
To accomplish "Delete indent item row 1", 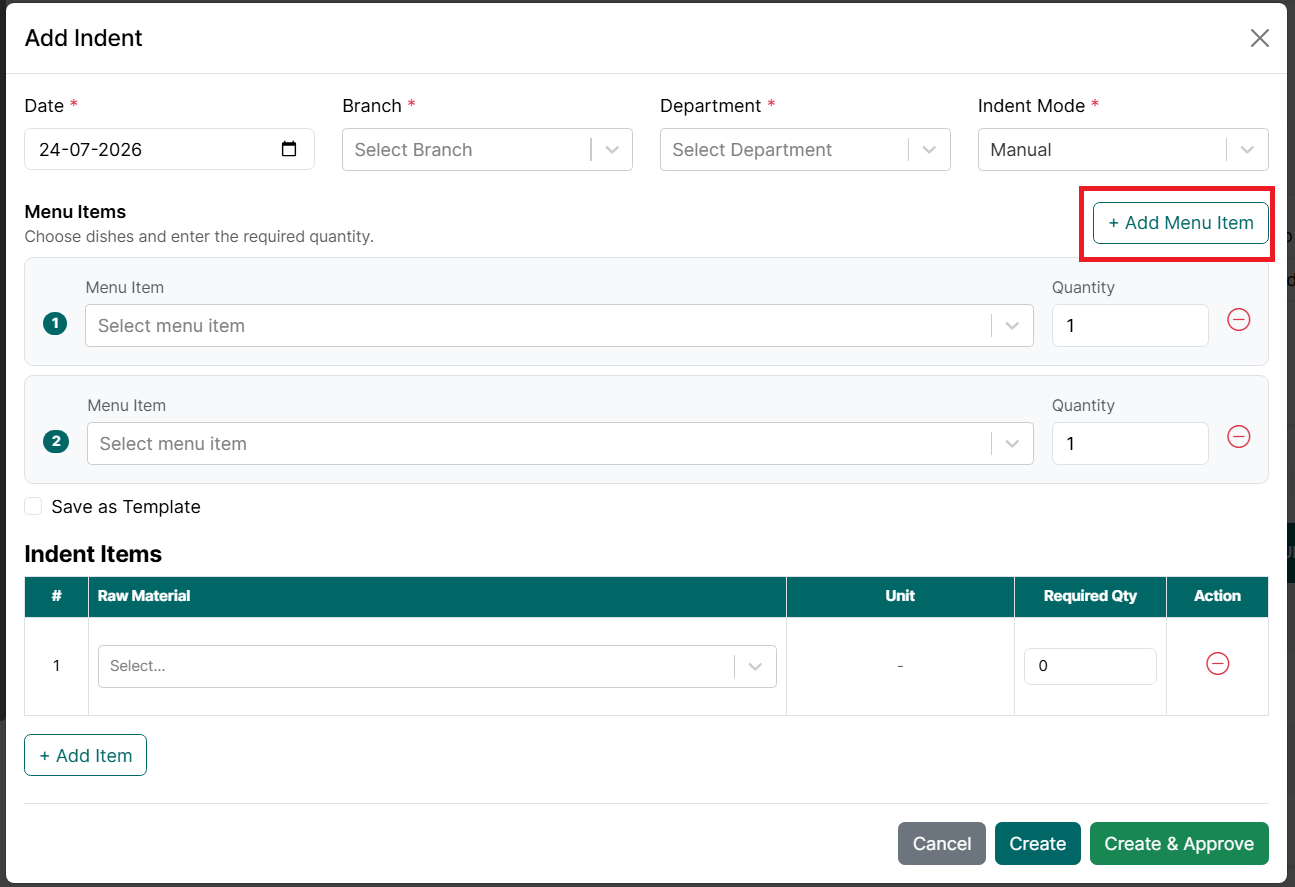I will [1217, 664].
